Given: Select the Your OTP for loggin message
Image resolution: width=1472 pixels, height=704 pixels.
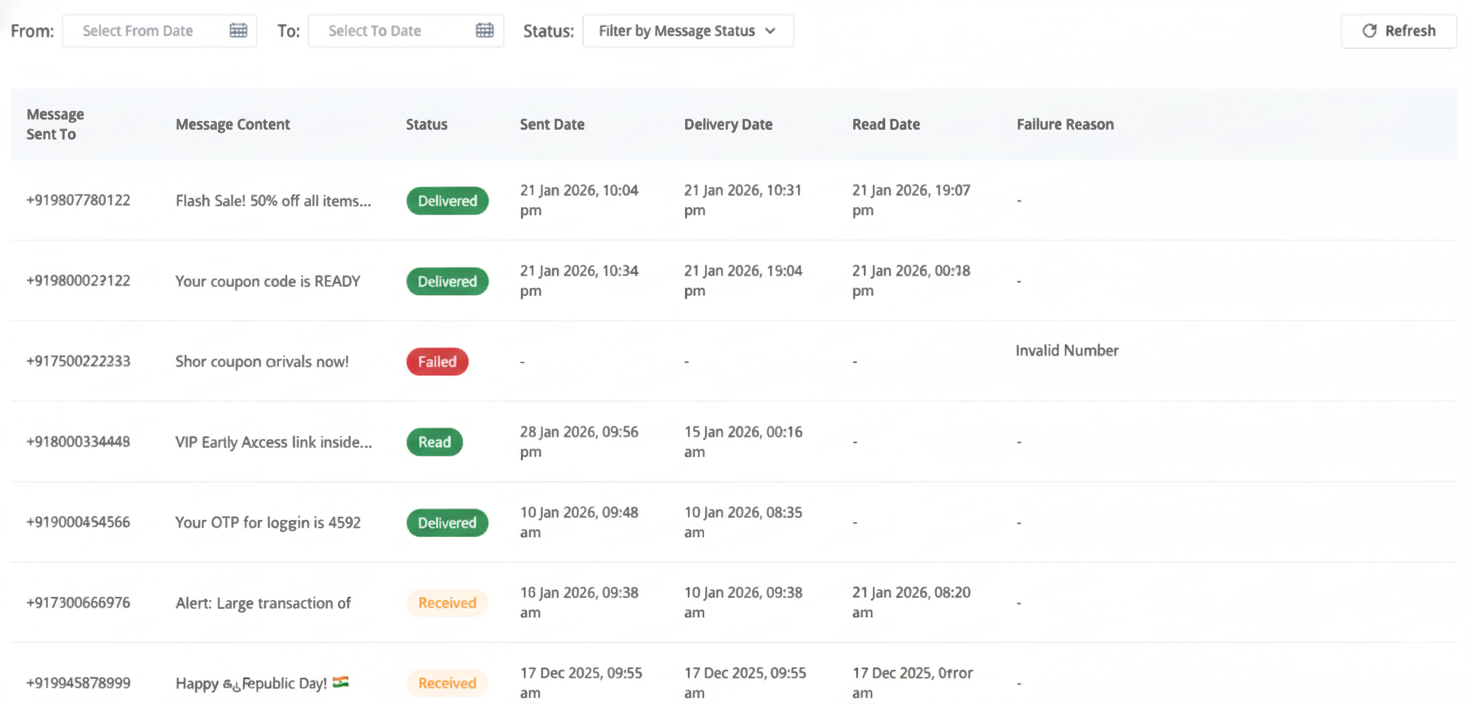Looking at the screenshot, I should click(268, 523).
